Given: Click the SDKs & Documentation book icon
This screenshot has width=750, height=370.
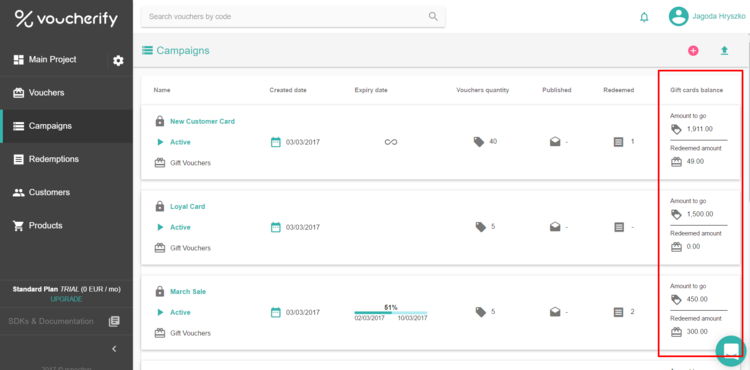Looking at the screenshot, I should pos(114,321).
